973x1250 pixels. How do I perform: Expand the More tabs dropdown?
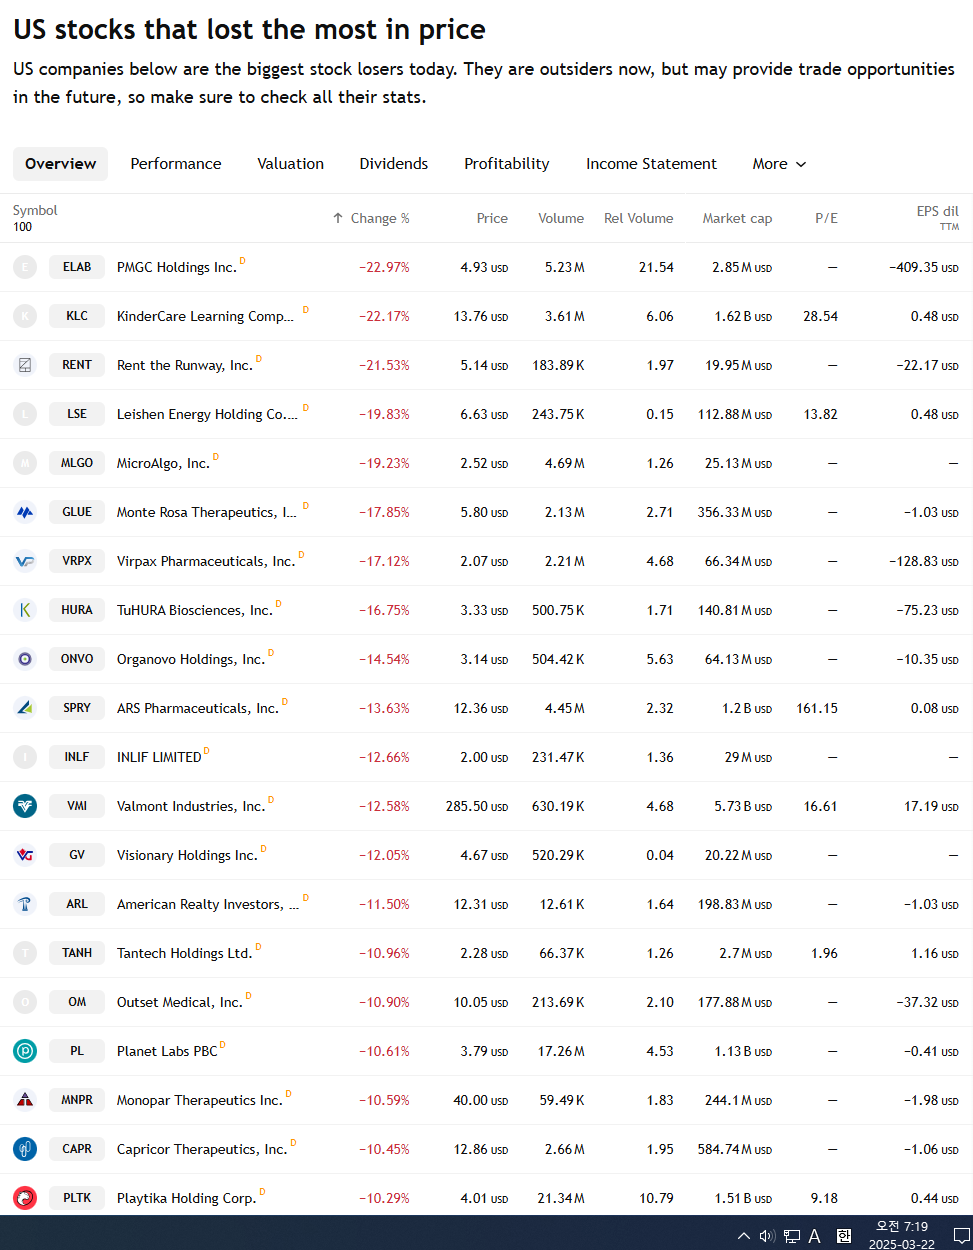click(x=779, y=164)
